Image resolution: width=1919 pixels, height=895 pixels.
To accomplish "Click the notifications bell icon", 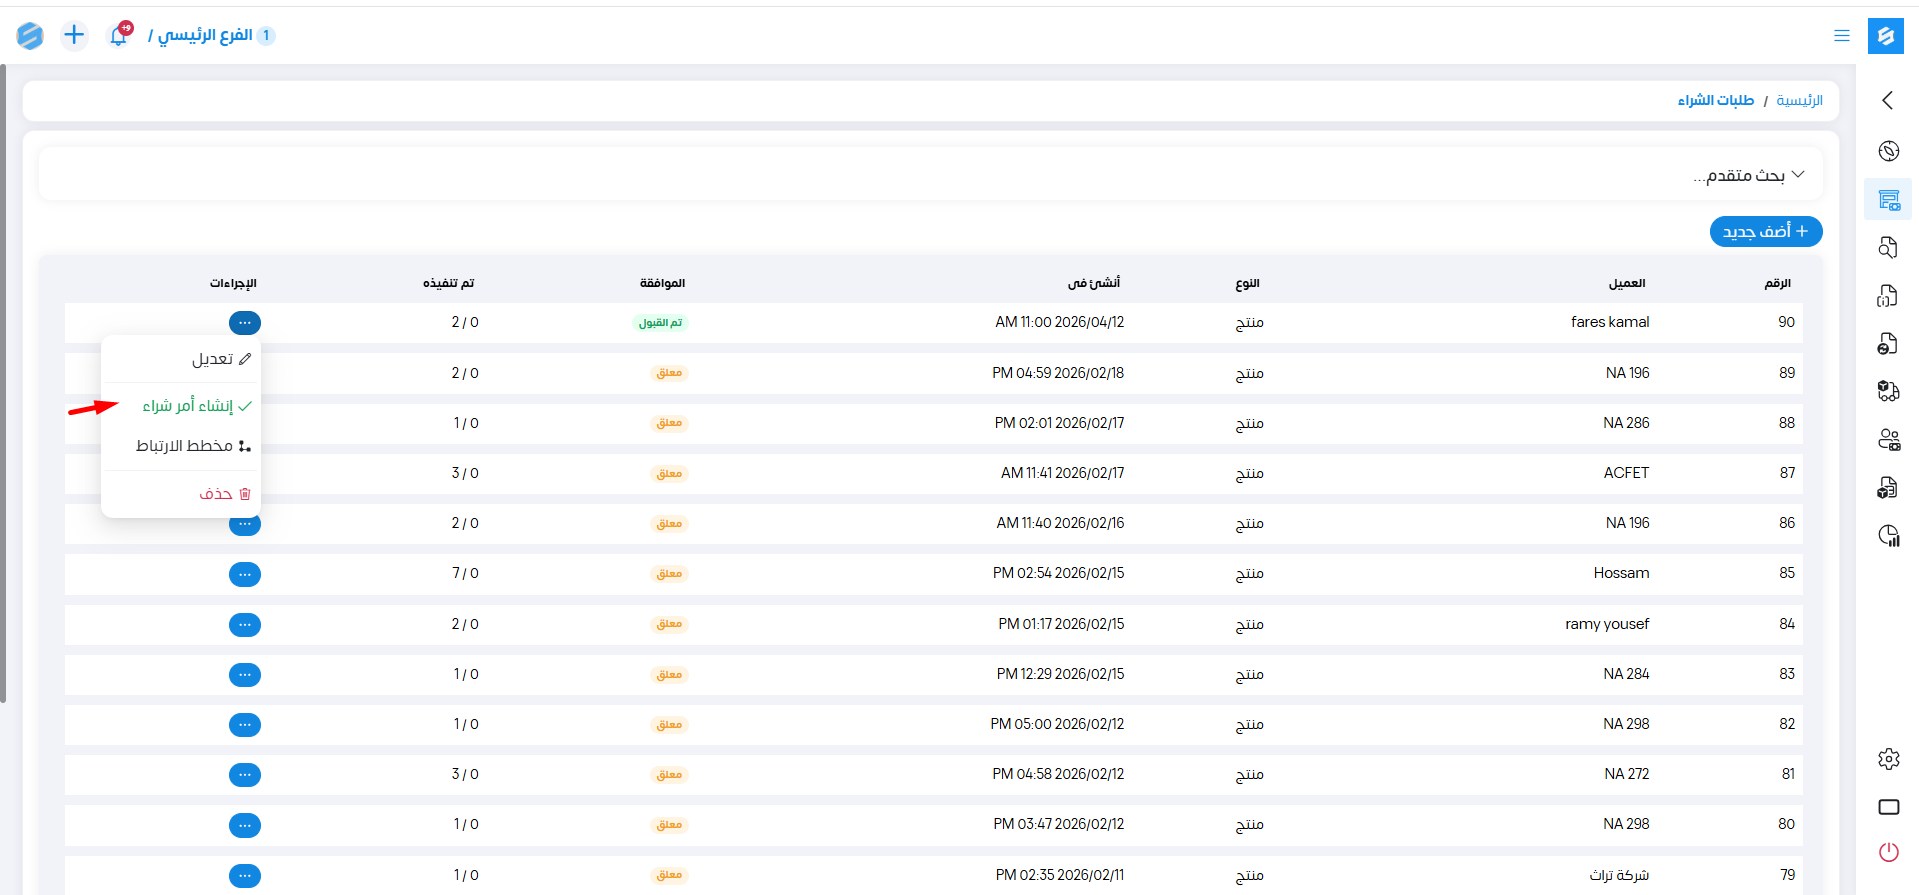I will [118, 36].
